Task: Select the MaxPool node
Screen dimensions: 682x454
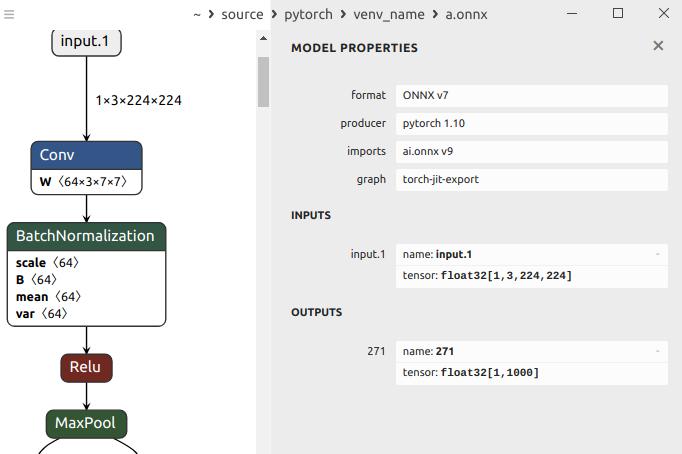Action: point(86,423)
